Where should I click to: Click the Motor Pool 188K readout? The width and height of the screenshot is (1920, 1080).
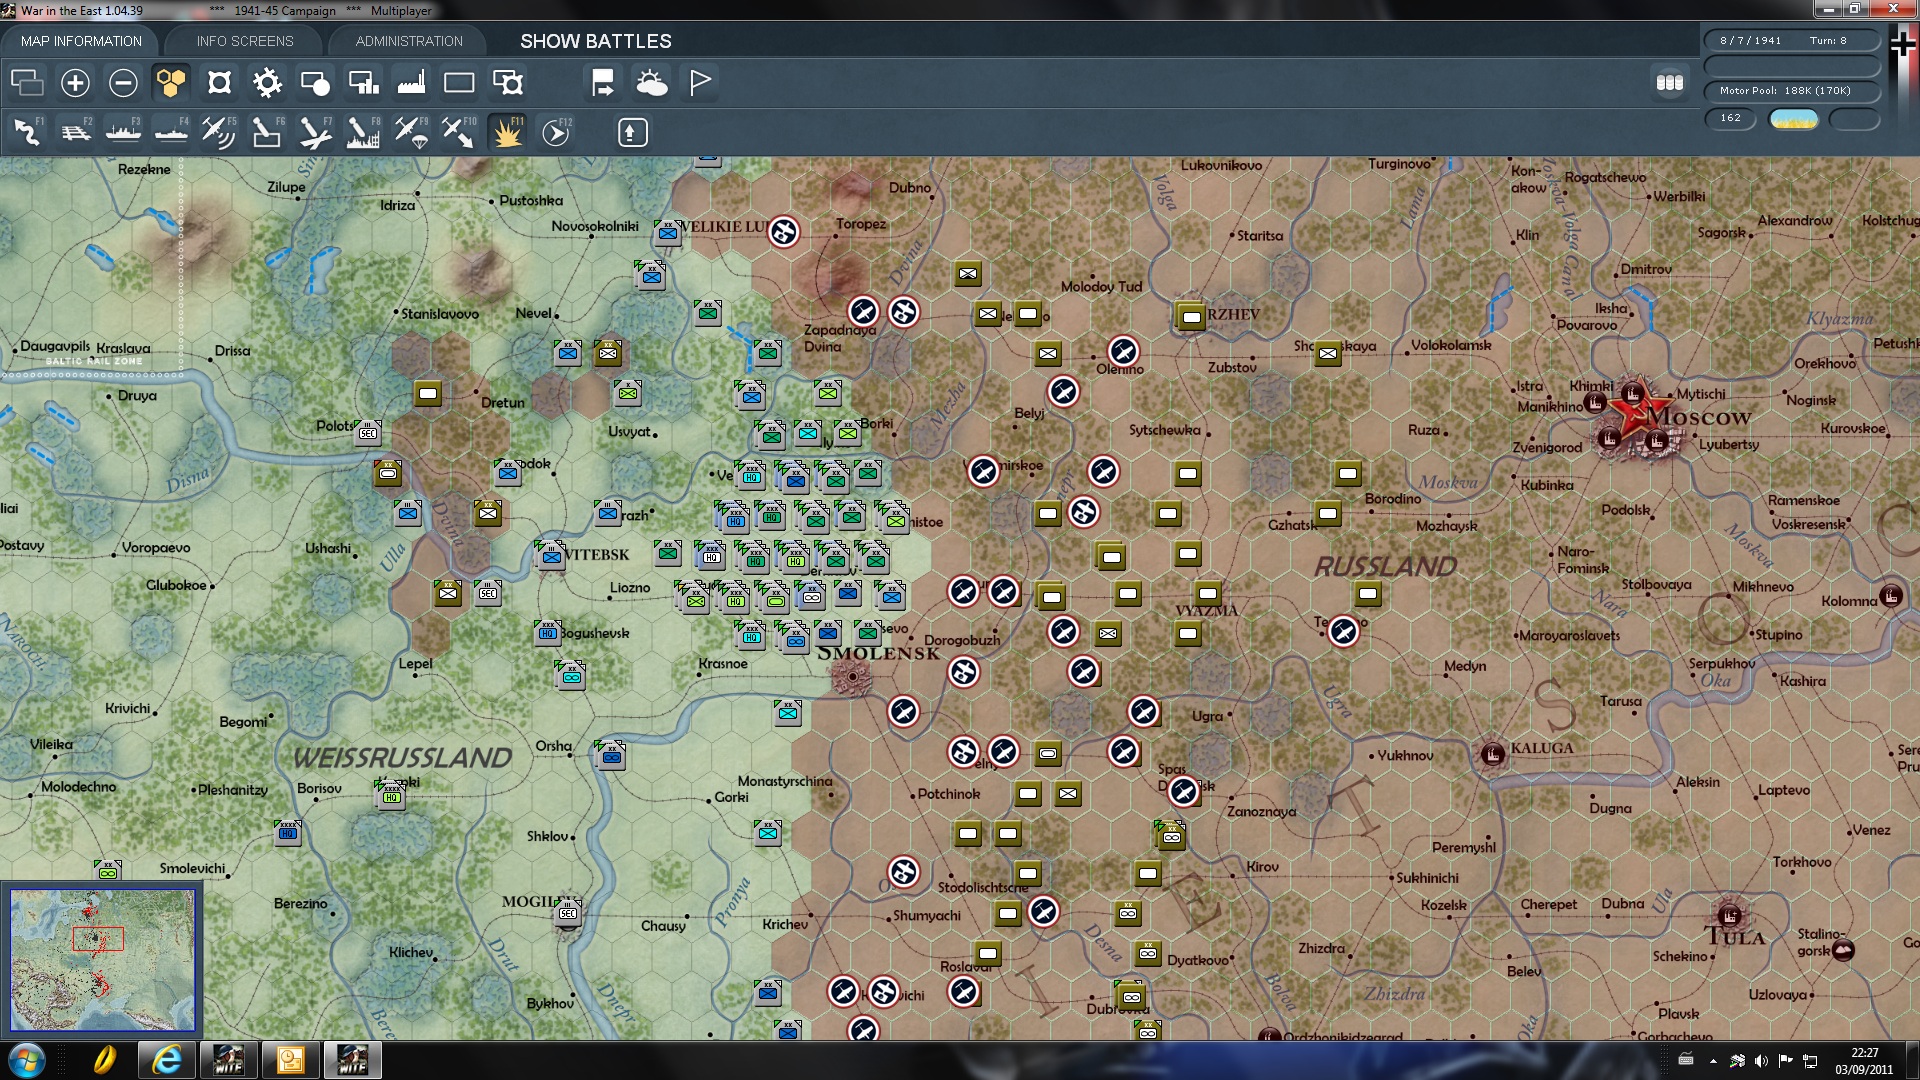pos(1791,91)
